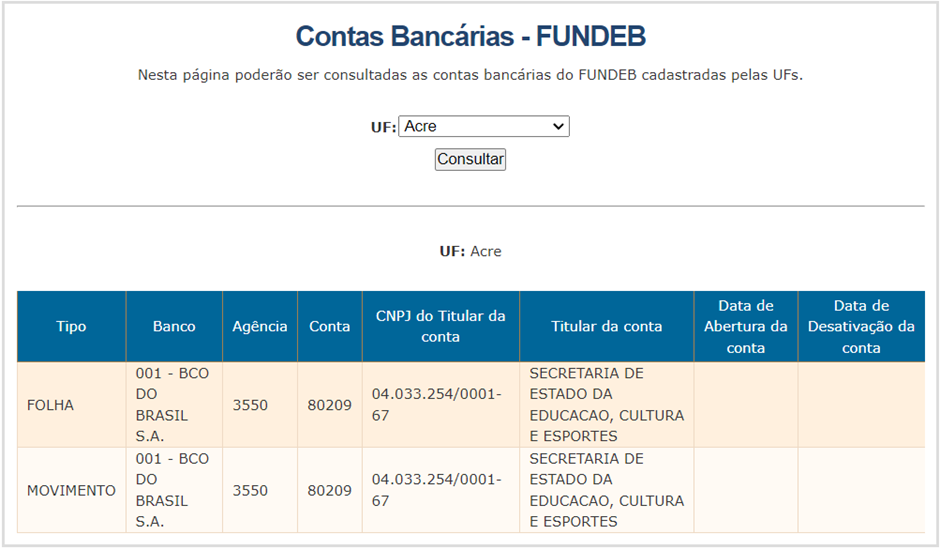This screenshot has width=940, height=550.
Task: Click the dropdown arrow of UF selector
Action: pos(558,127)
